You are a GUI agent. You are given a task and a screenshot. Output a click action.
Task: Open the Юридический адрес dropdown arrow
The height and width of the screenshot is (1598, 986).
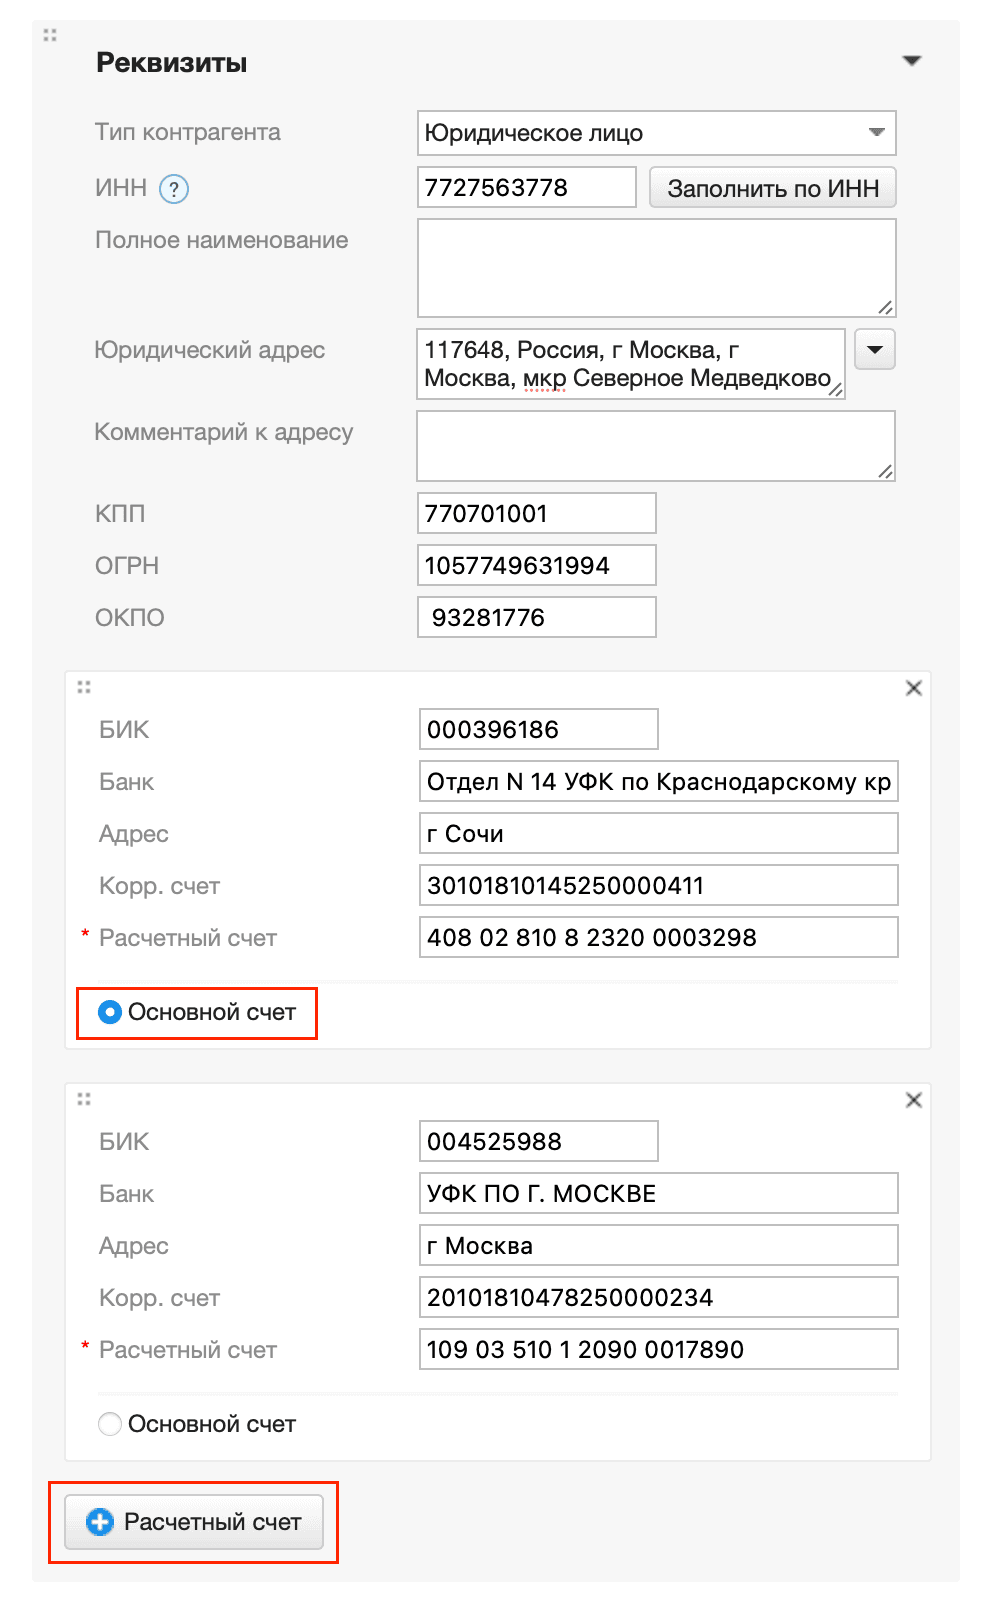coord(875,350)
